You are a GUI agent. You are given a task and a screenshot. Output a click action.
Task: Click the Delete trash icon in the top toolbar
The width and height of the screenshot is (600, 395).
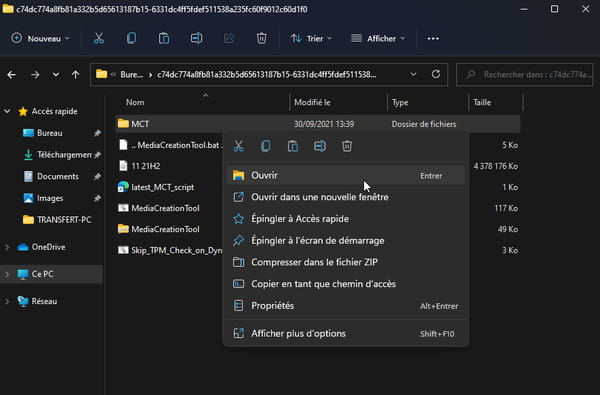pyautogui.click(x=261, y=38)
